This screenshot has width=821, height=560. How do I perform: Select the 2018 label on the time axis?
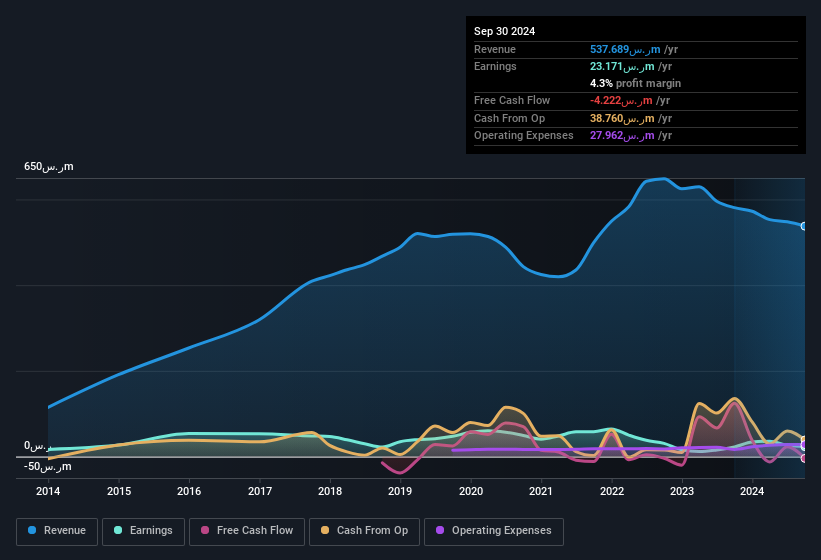[330, 491]
